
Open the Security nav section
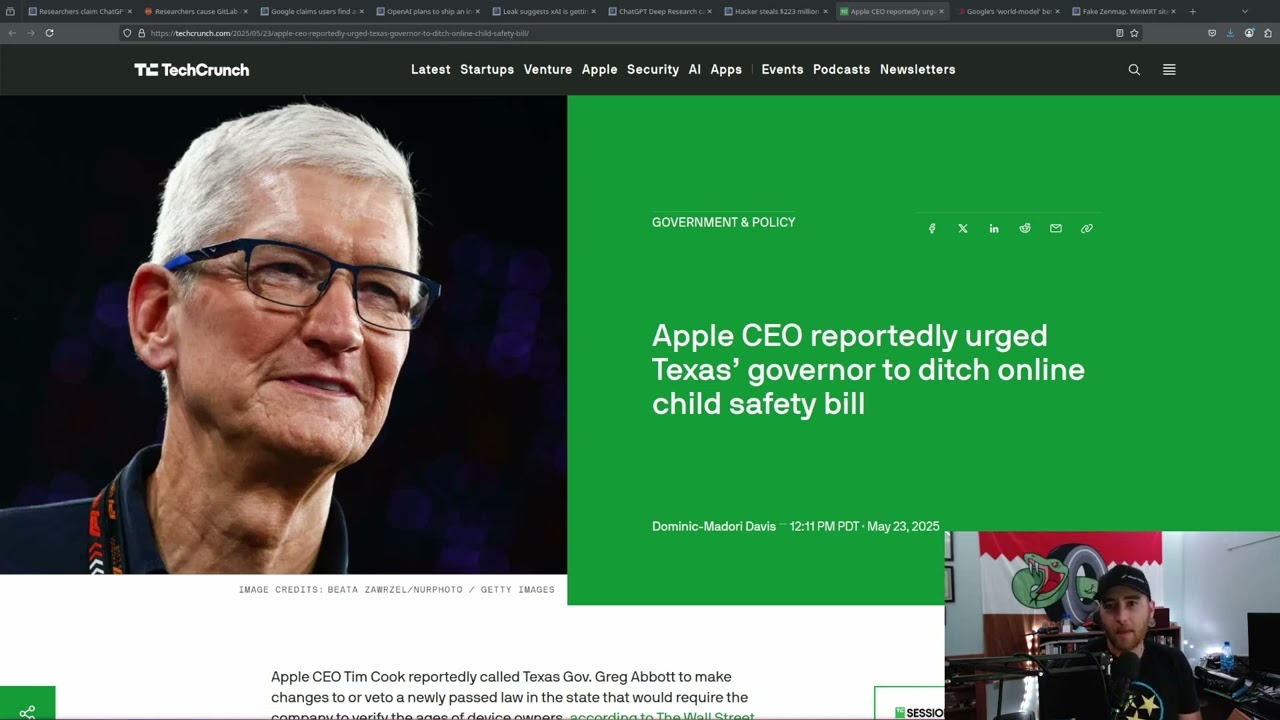[653, 70]
